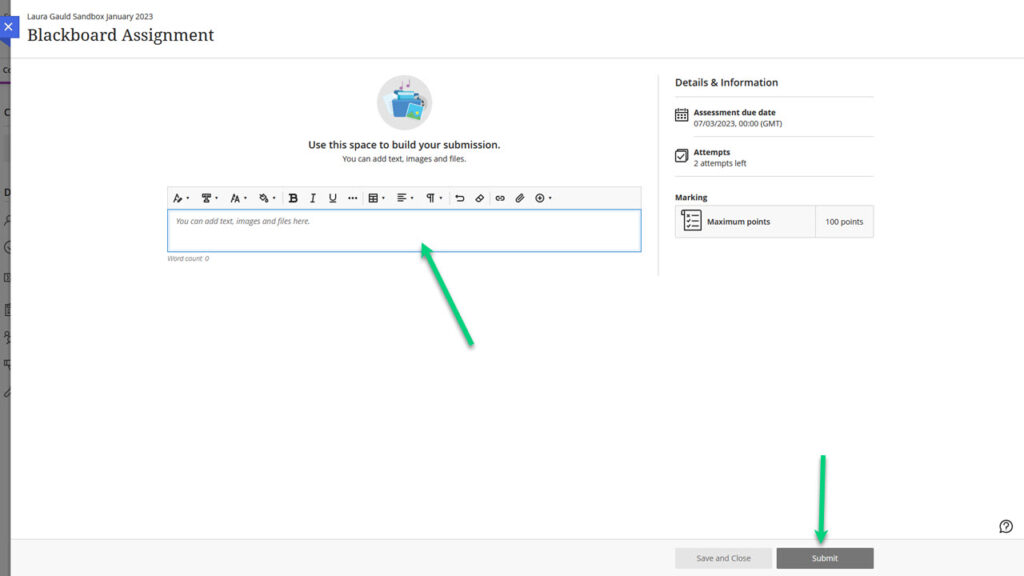The width and height of the screenshot is (1024, 576).
Task: Close the Blackboard Assignment panel
Action: (x=8, y=27)
